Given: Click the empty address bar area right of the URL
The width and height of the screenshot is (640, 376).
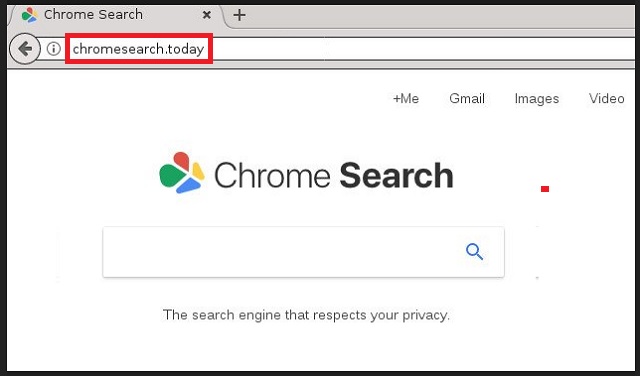Looking at the screenshot, I should tap(422, 49).
